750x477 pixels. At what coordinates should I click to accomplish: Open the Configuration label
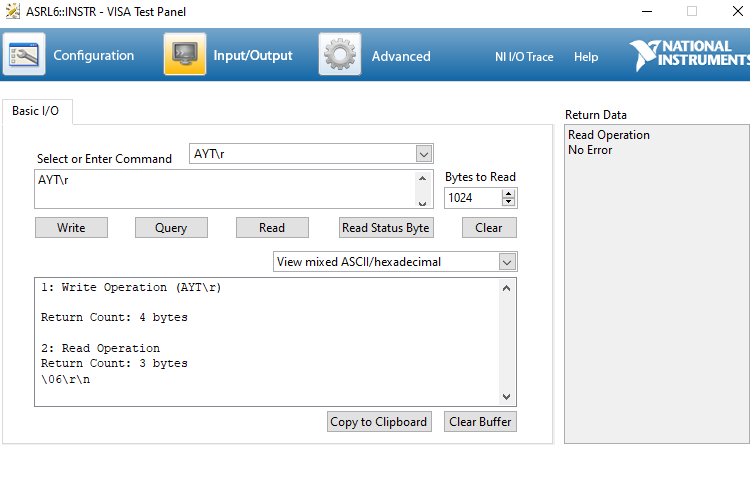coord(94,55)
